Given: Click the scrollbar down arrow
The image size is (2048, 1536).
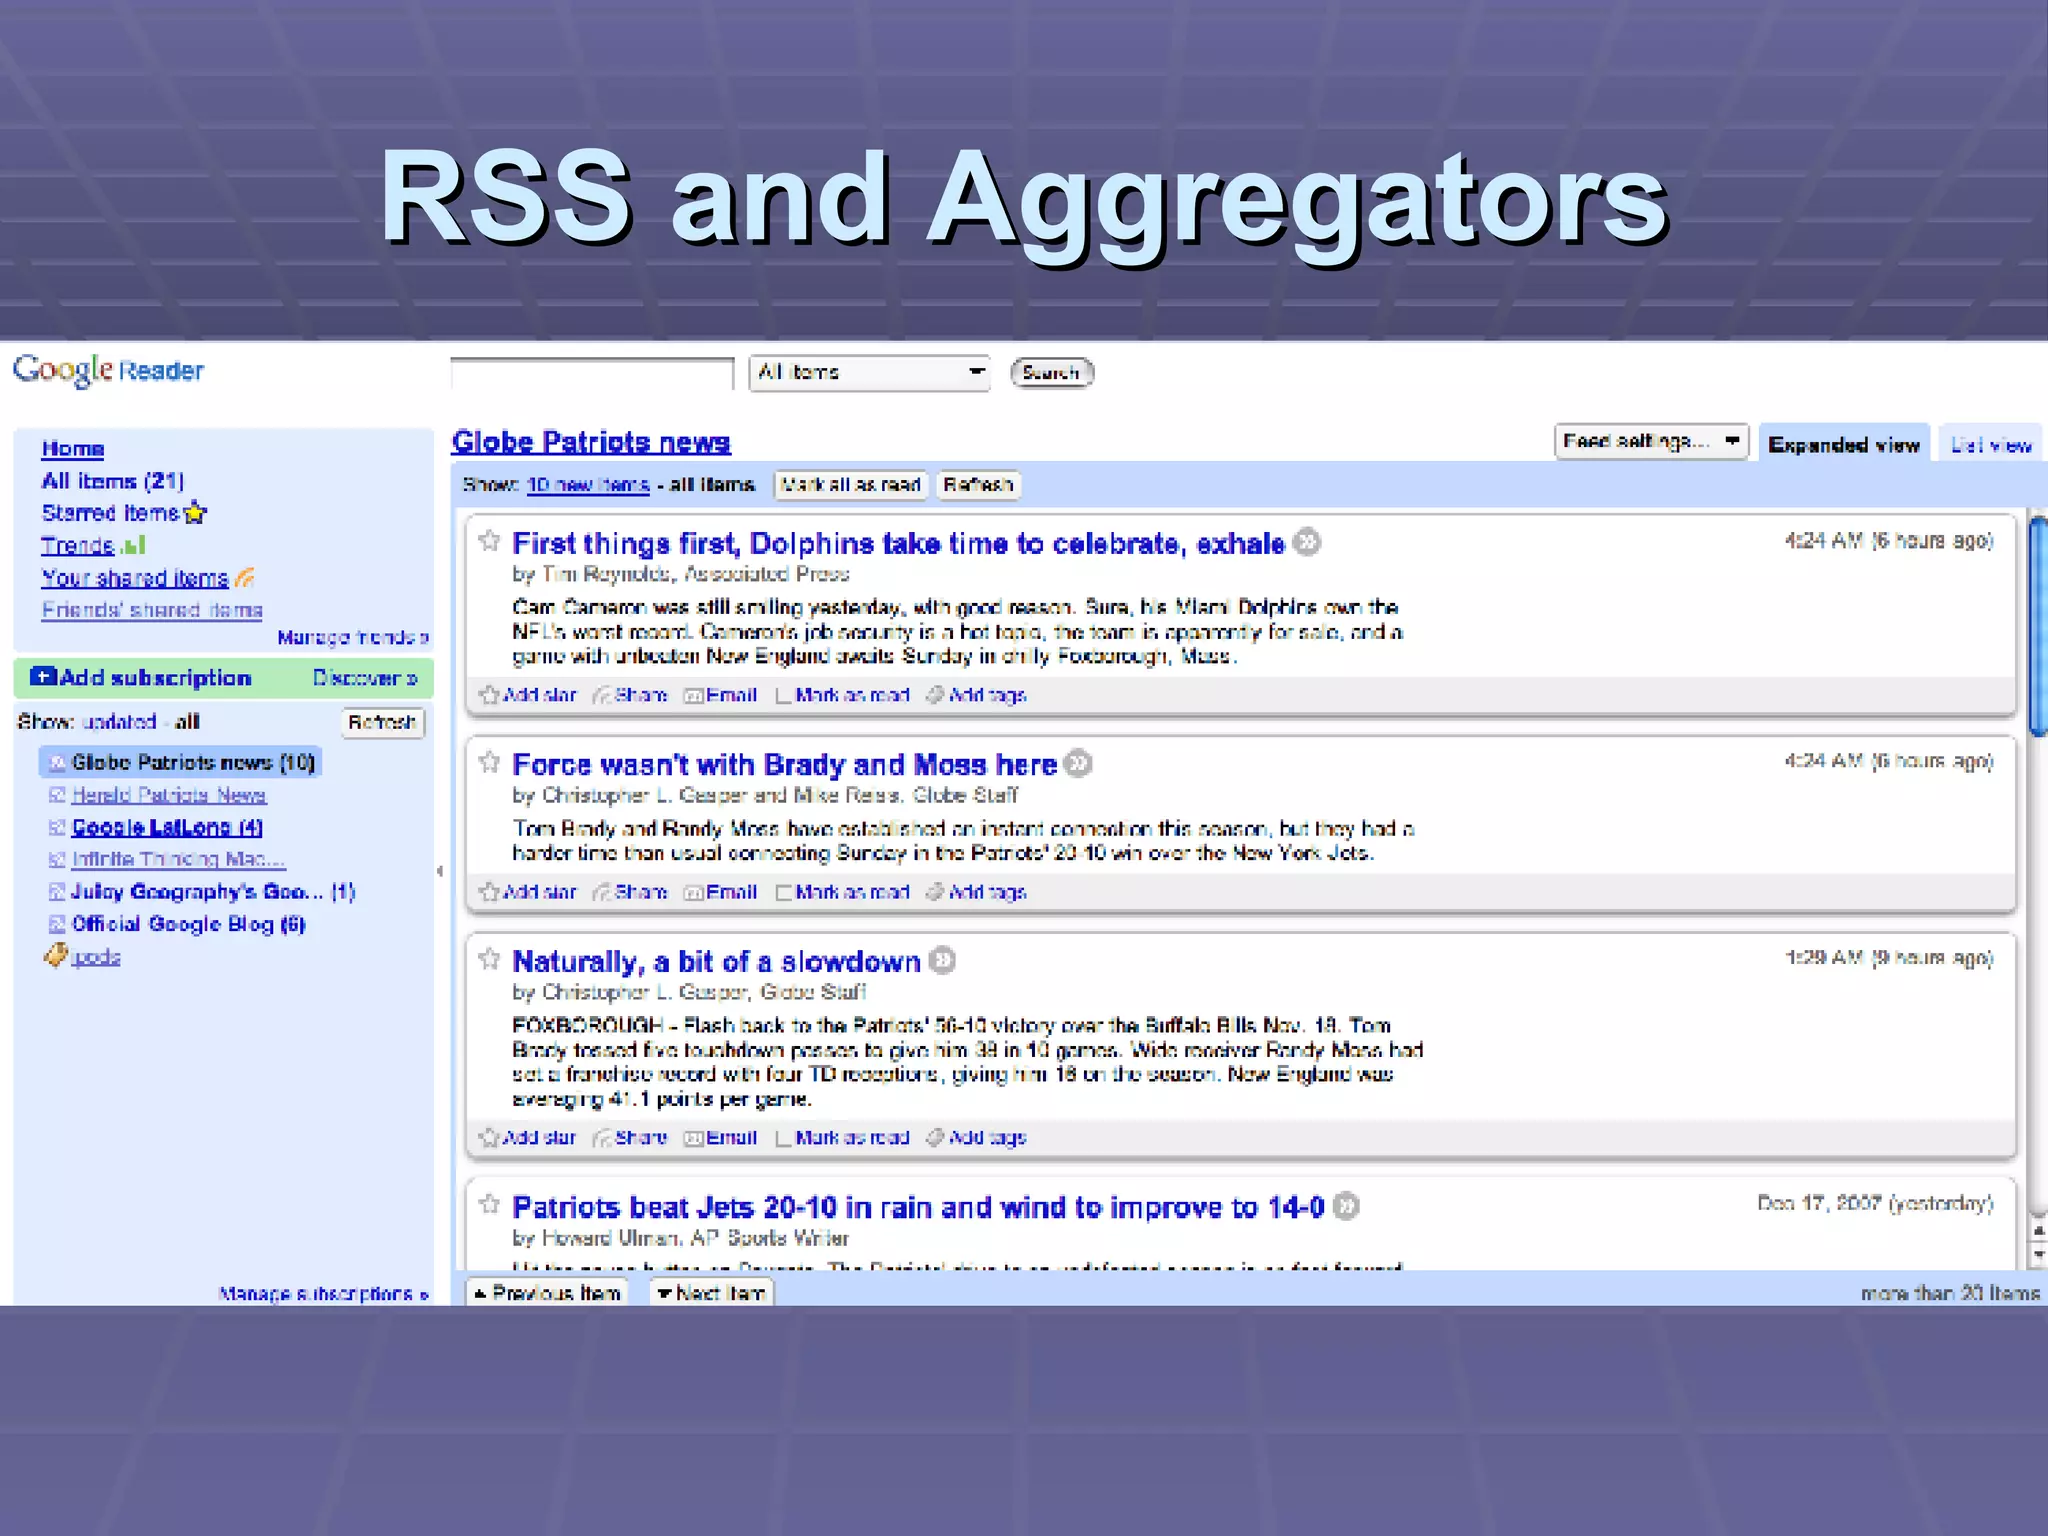Looking at the screenshot, I should pos(2039,1254).
